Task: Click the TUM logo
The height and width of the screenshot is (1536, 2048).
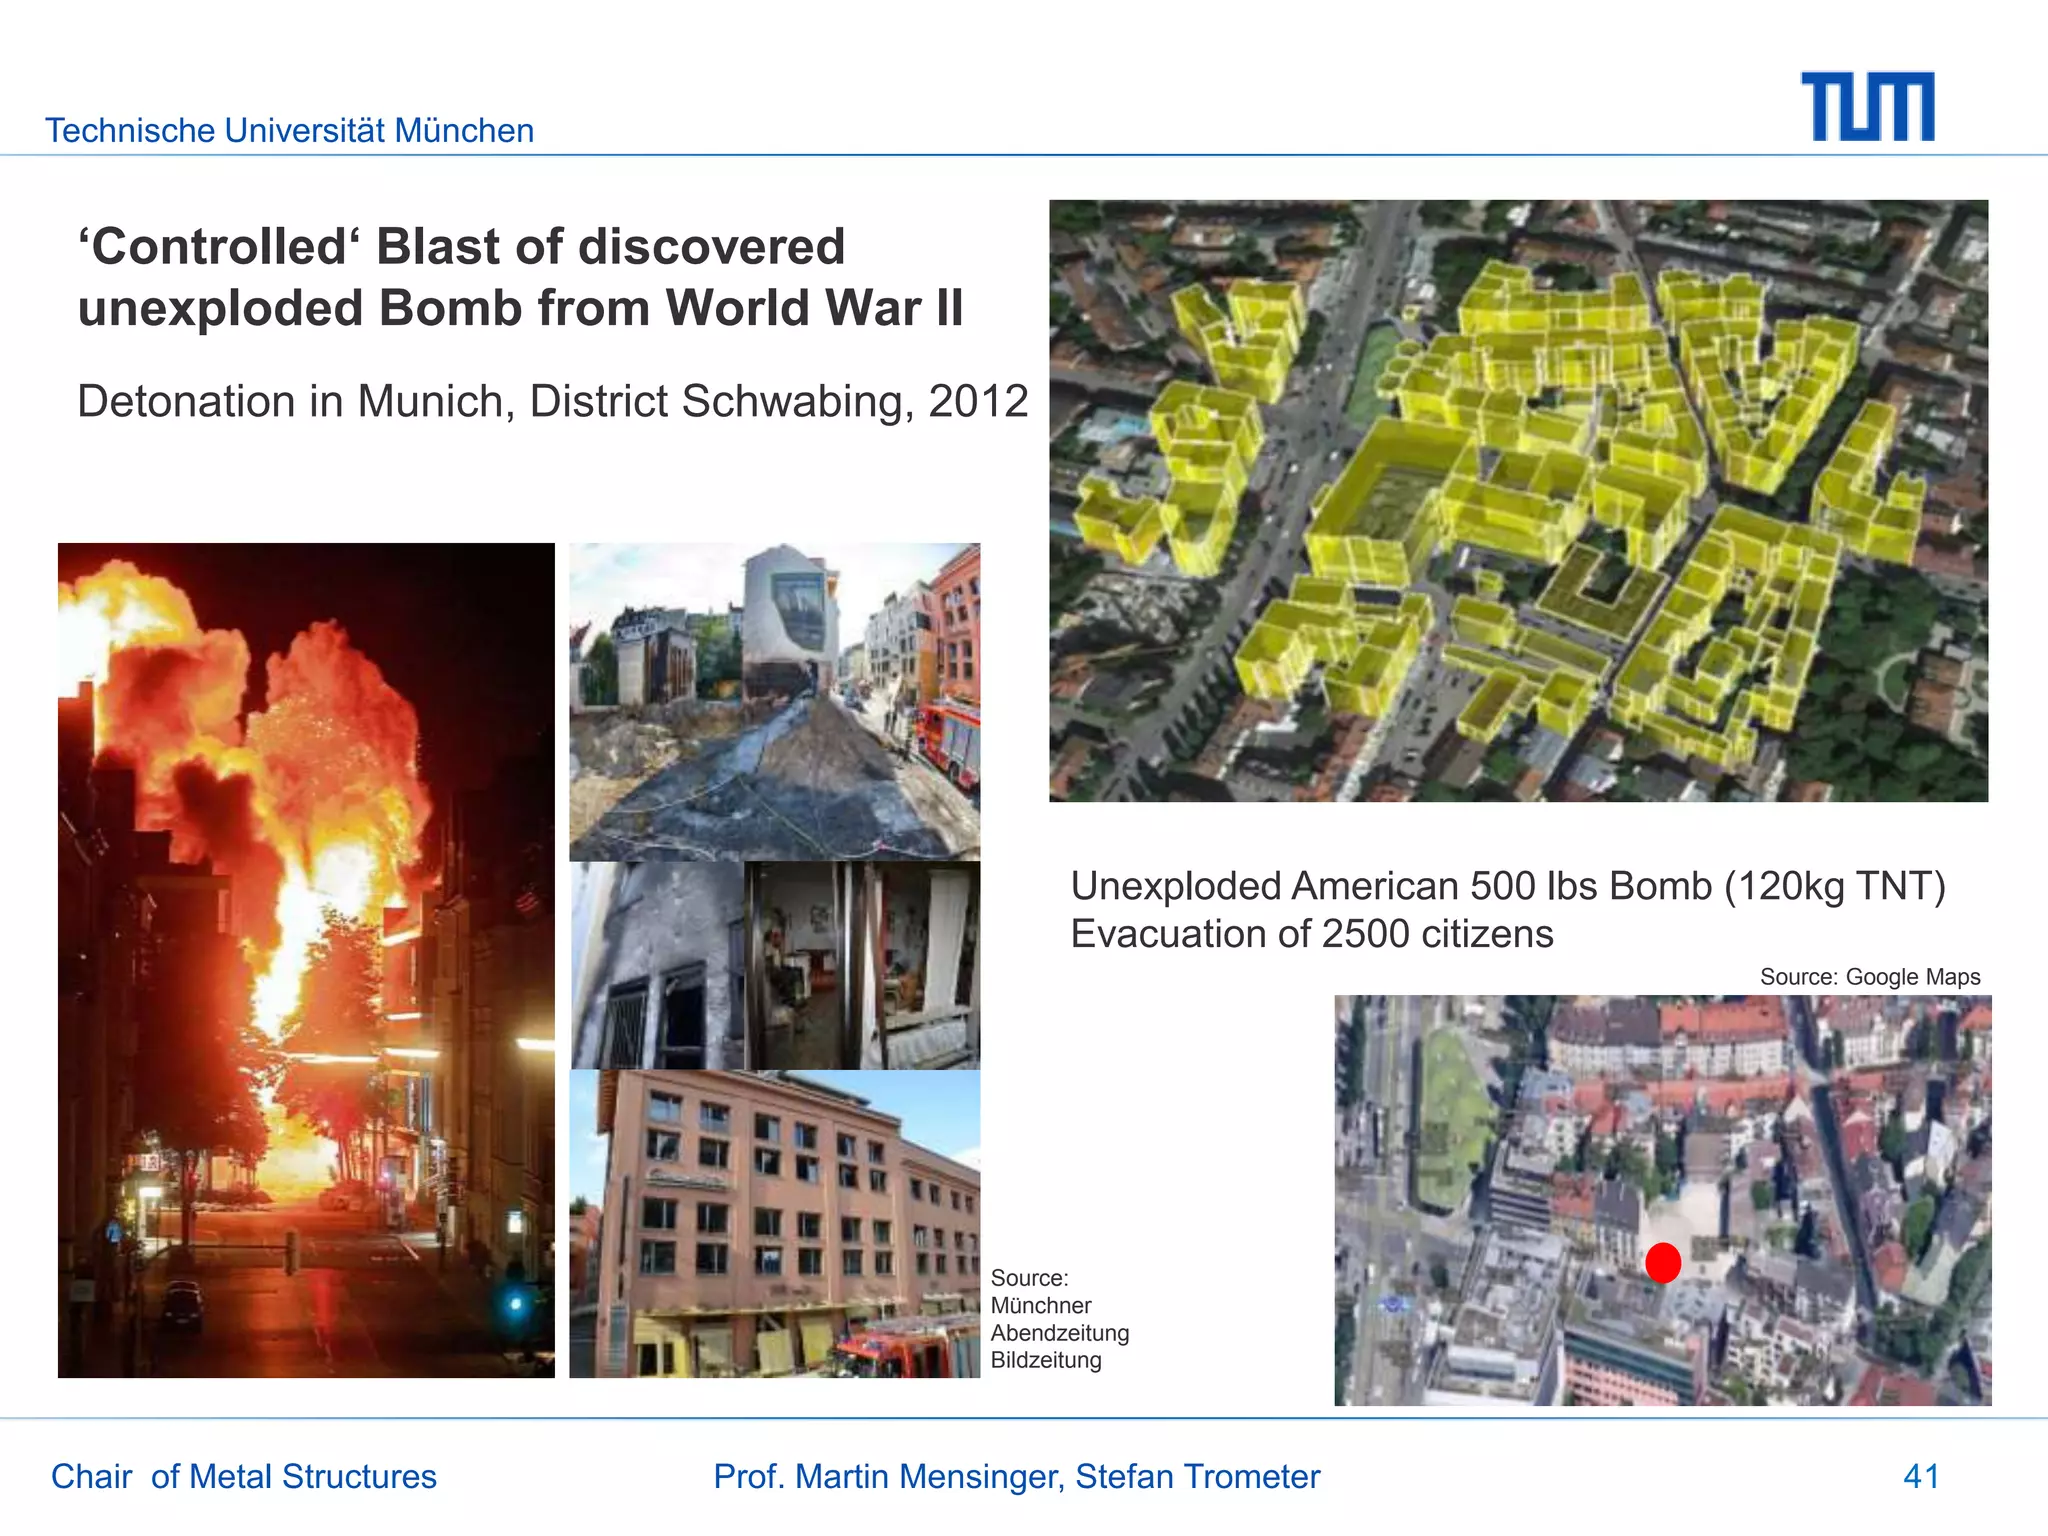Action: click(x=1867, y=107)
